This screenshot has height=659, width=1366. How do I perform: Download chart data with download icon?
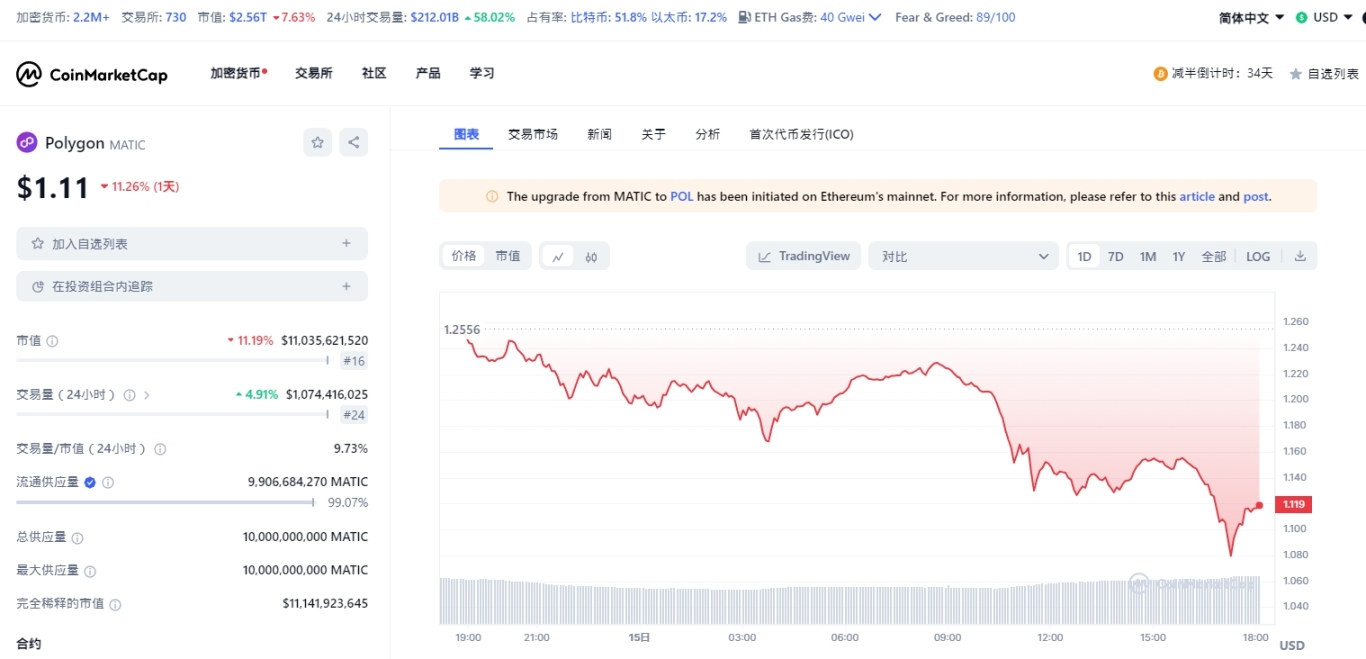coord(1300,256)
